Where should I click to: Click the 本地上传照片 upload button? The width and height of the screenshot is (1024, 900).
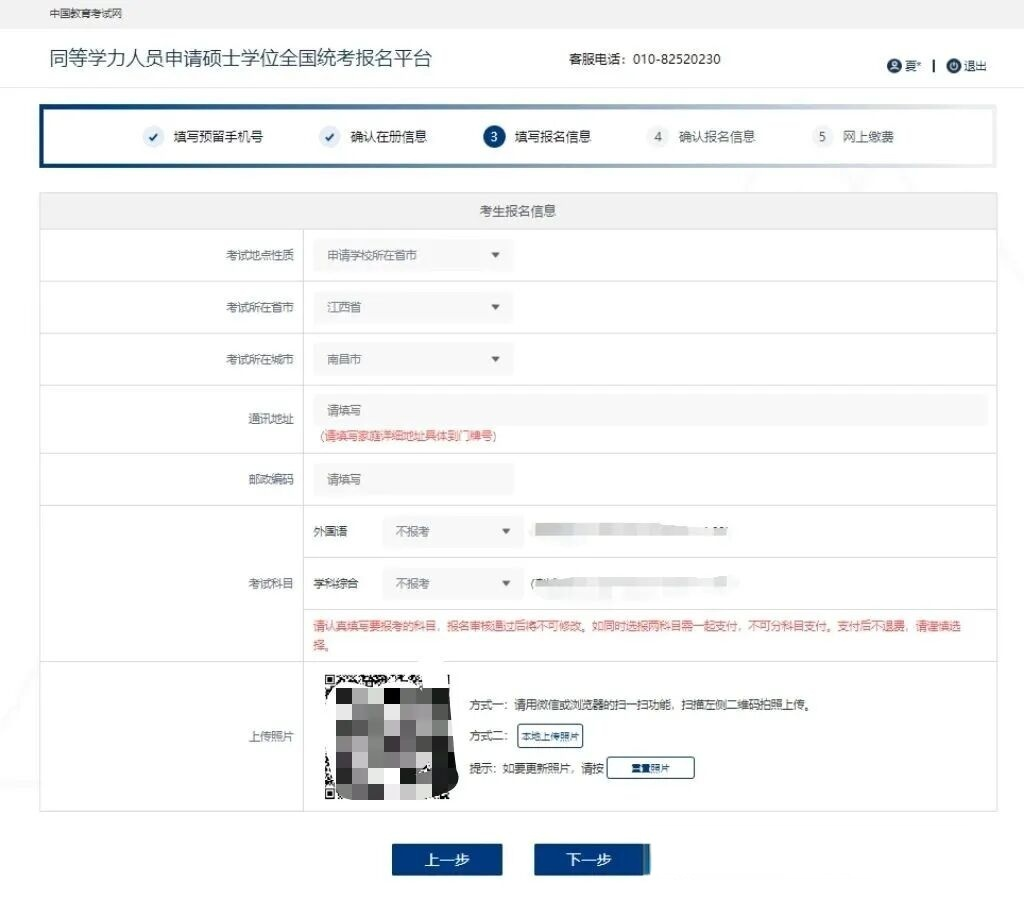pyautogui.click(x=551, y=737)
